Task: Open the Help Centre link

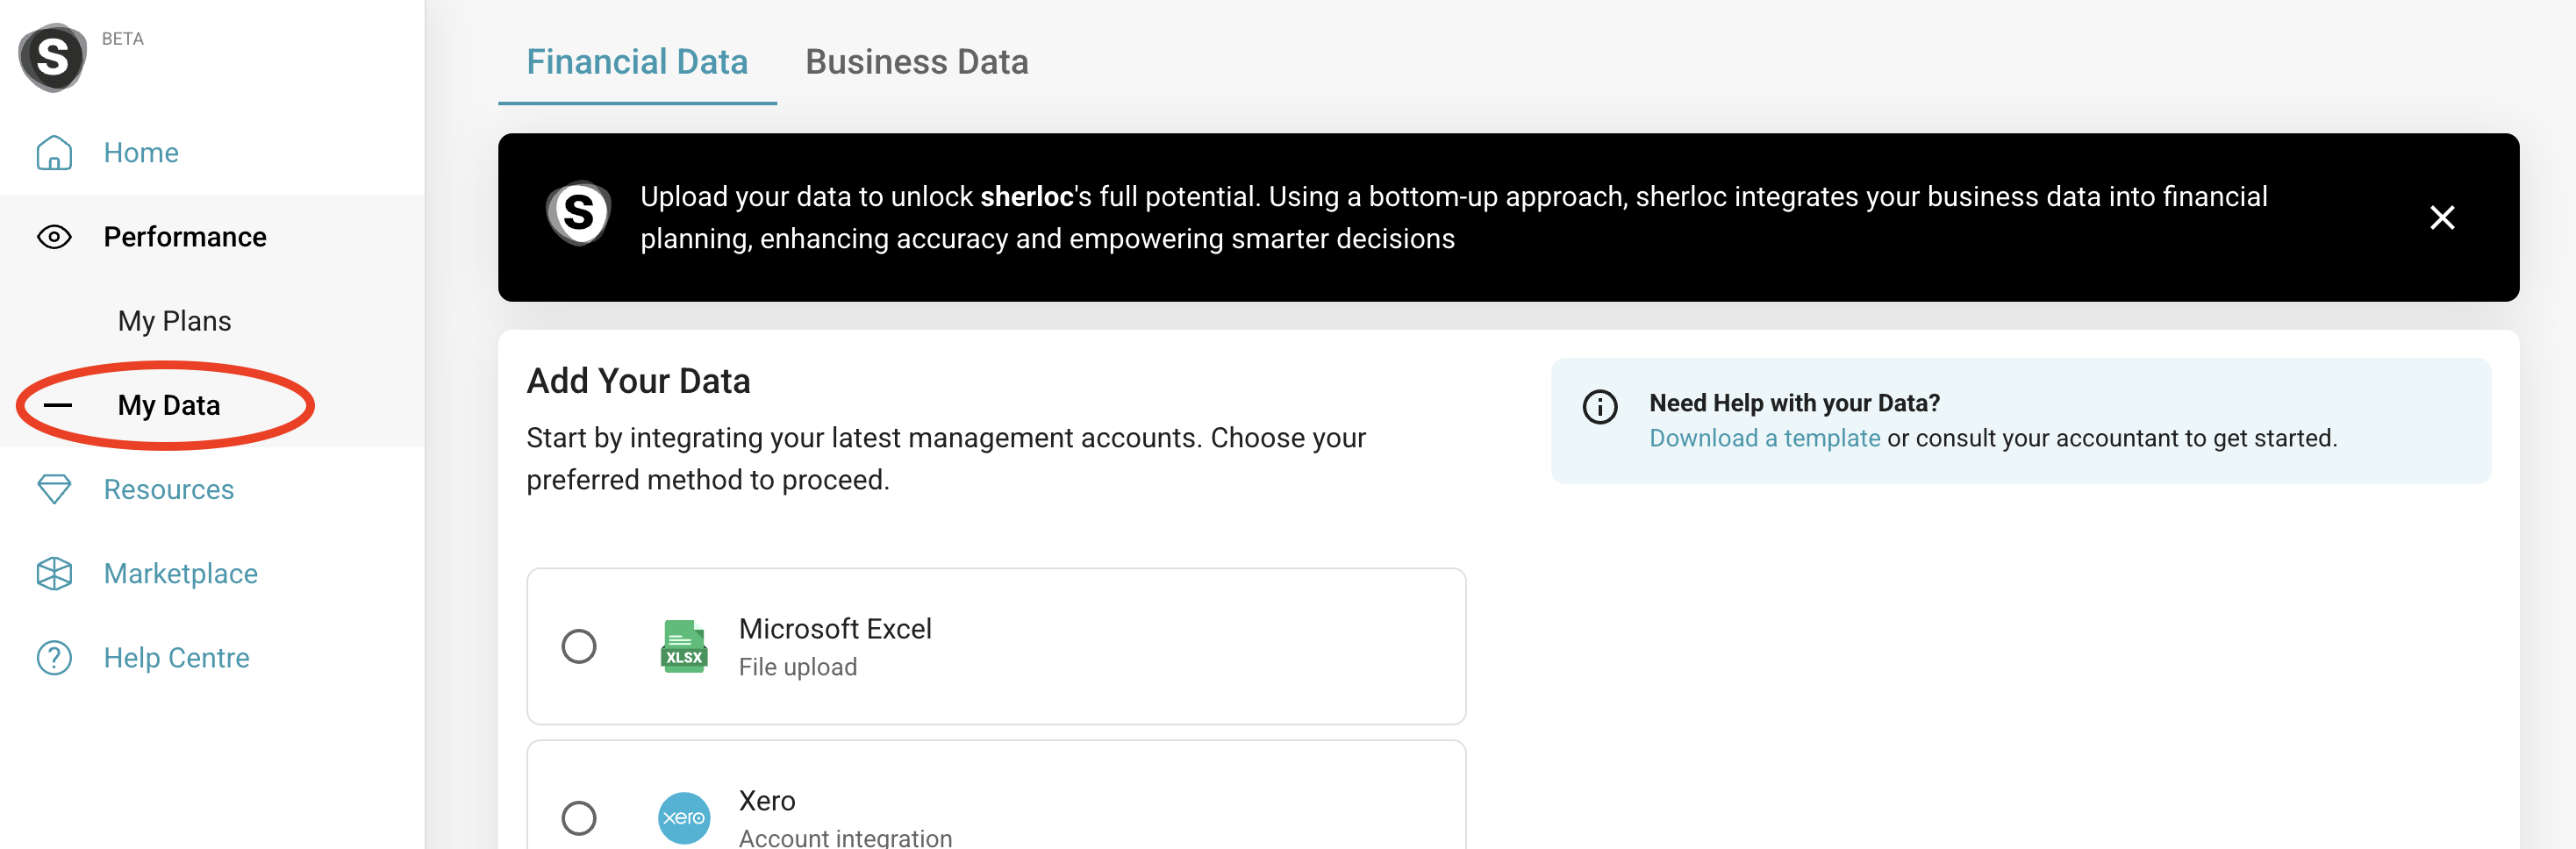Action: (177, 657)
